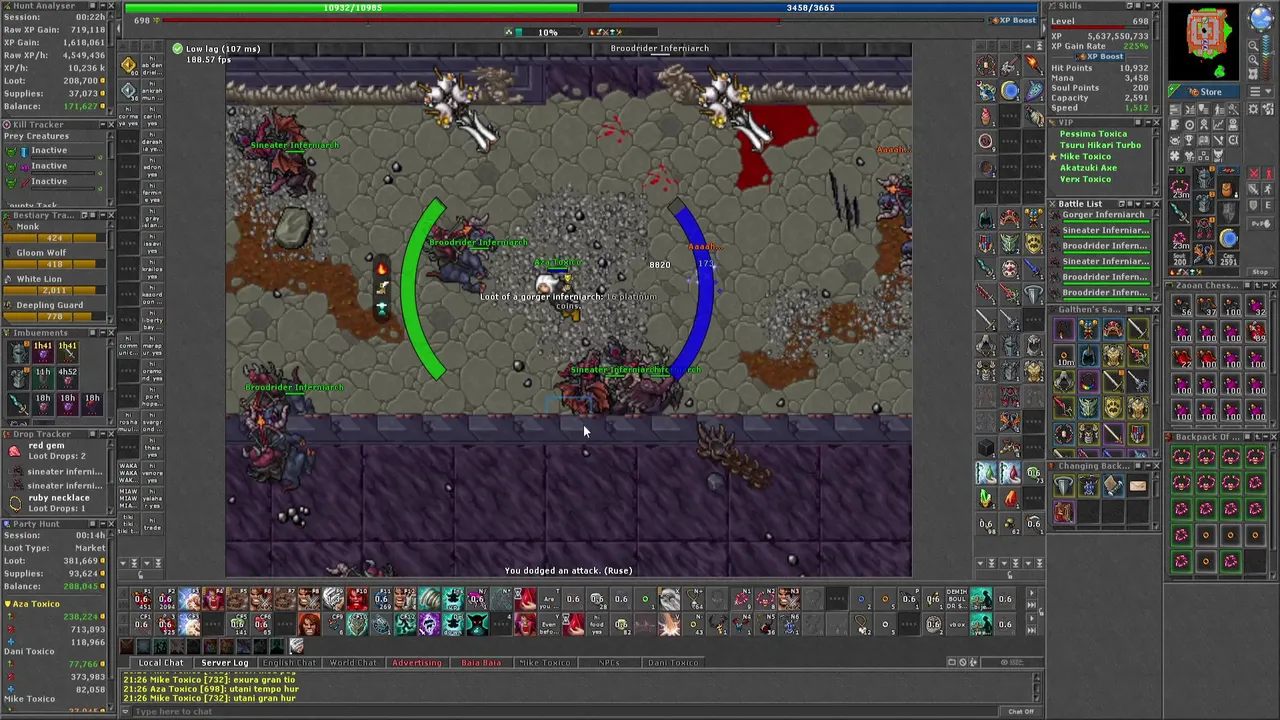This screenshot has height=720, width=1280.
Task: Click the vbox hotkey slot
Action: [x=957, y=625]
